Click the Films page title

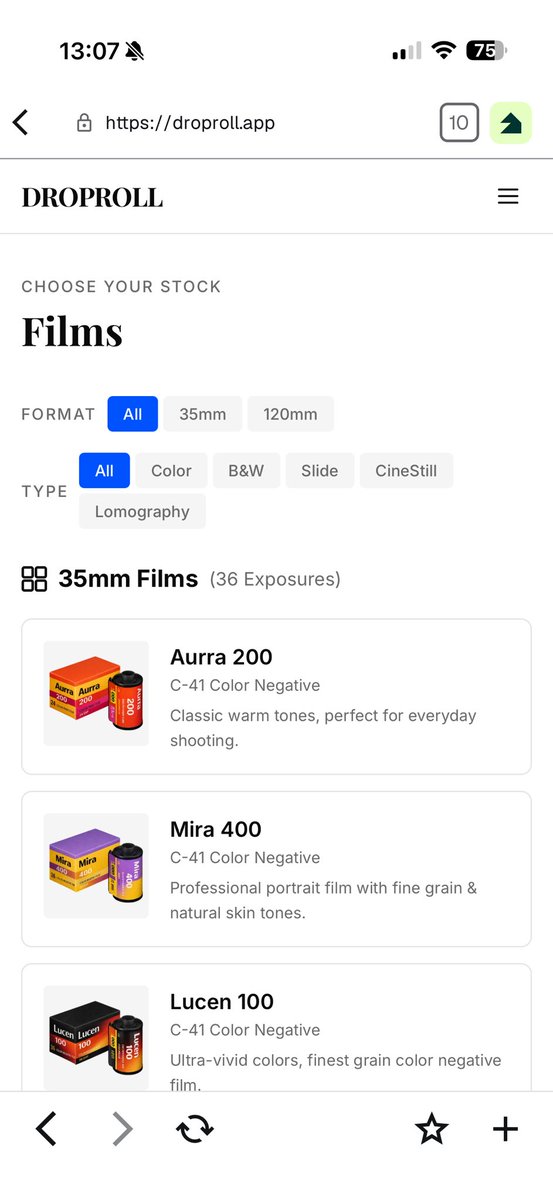pyautogui.click(x=72, y=332)
